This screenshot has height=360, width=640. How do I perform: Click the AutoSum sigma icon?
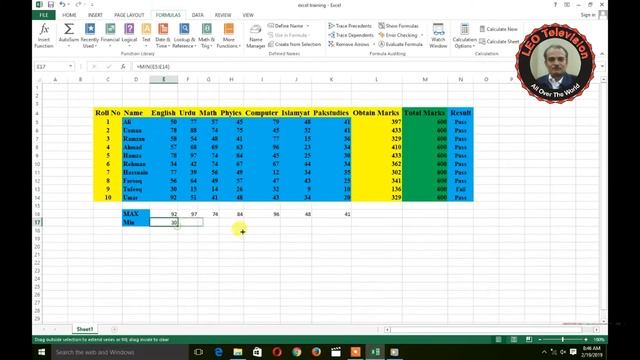pos(69,29)
